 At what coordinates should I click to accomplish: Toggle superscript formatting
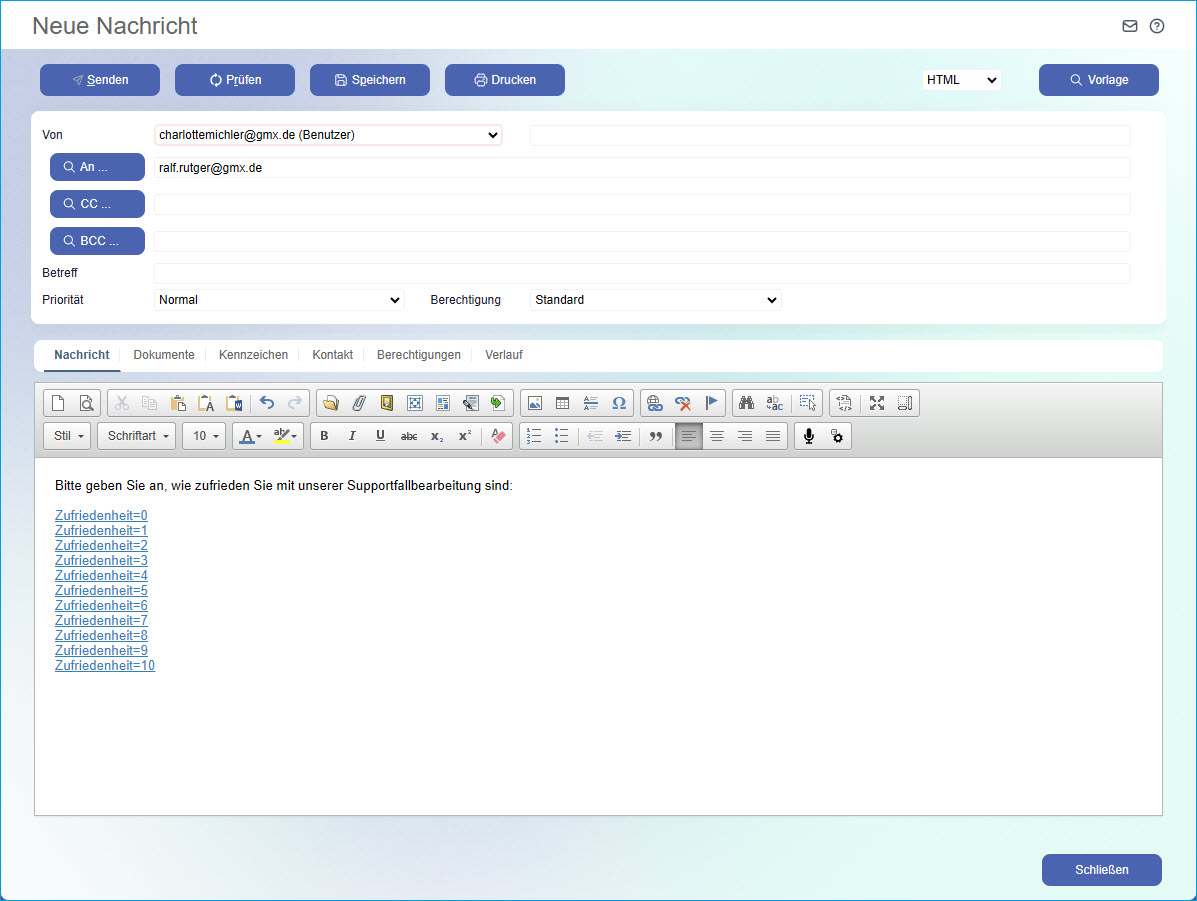pyautogui.click(x=465, y=436)
